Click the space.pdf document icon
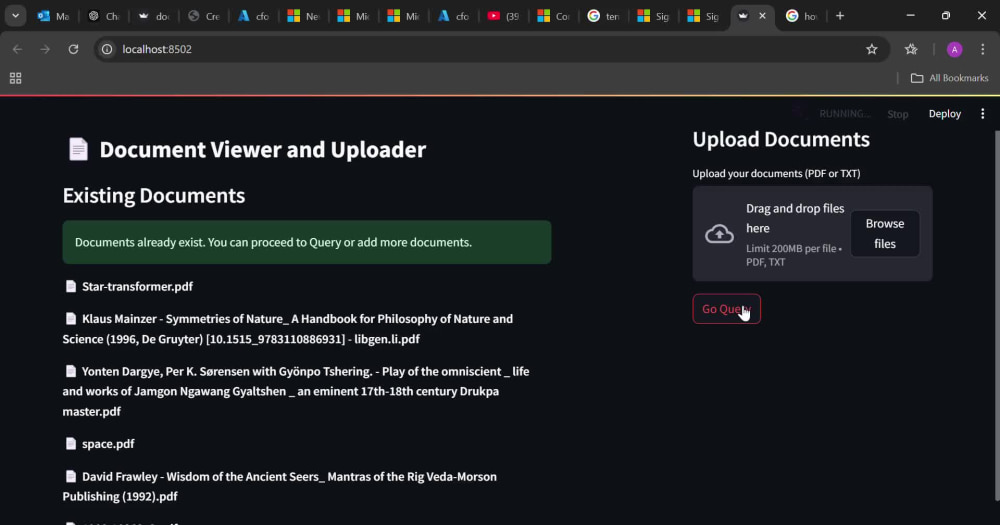The width and height of the screenshot is (1000, 525). pyautogui.click(x=71, y=443)
